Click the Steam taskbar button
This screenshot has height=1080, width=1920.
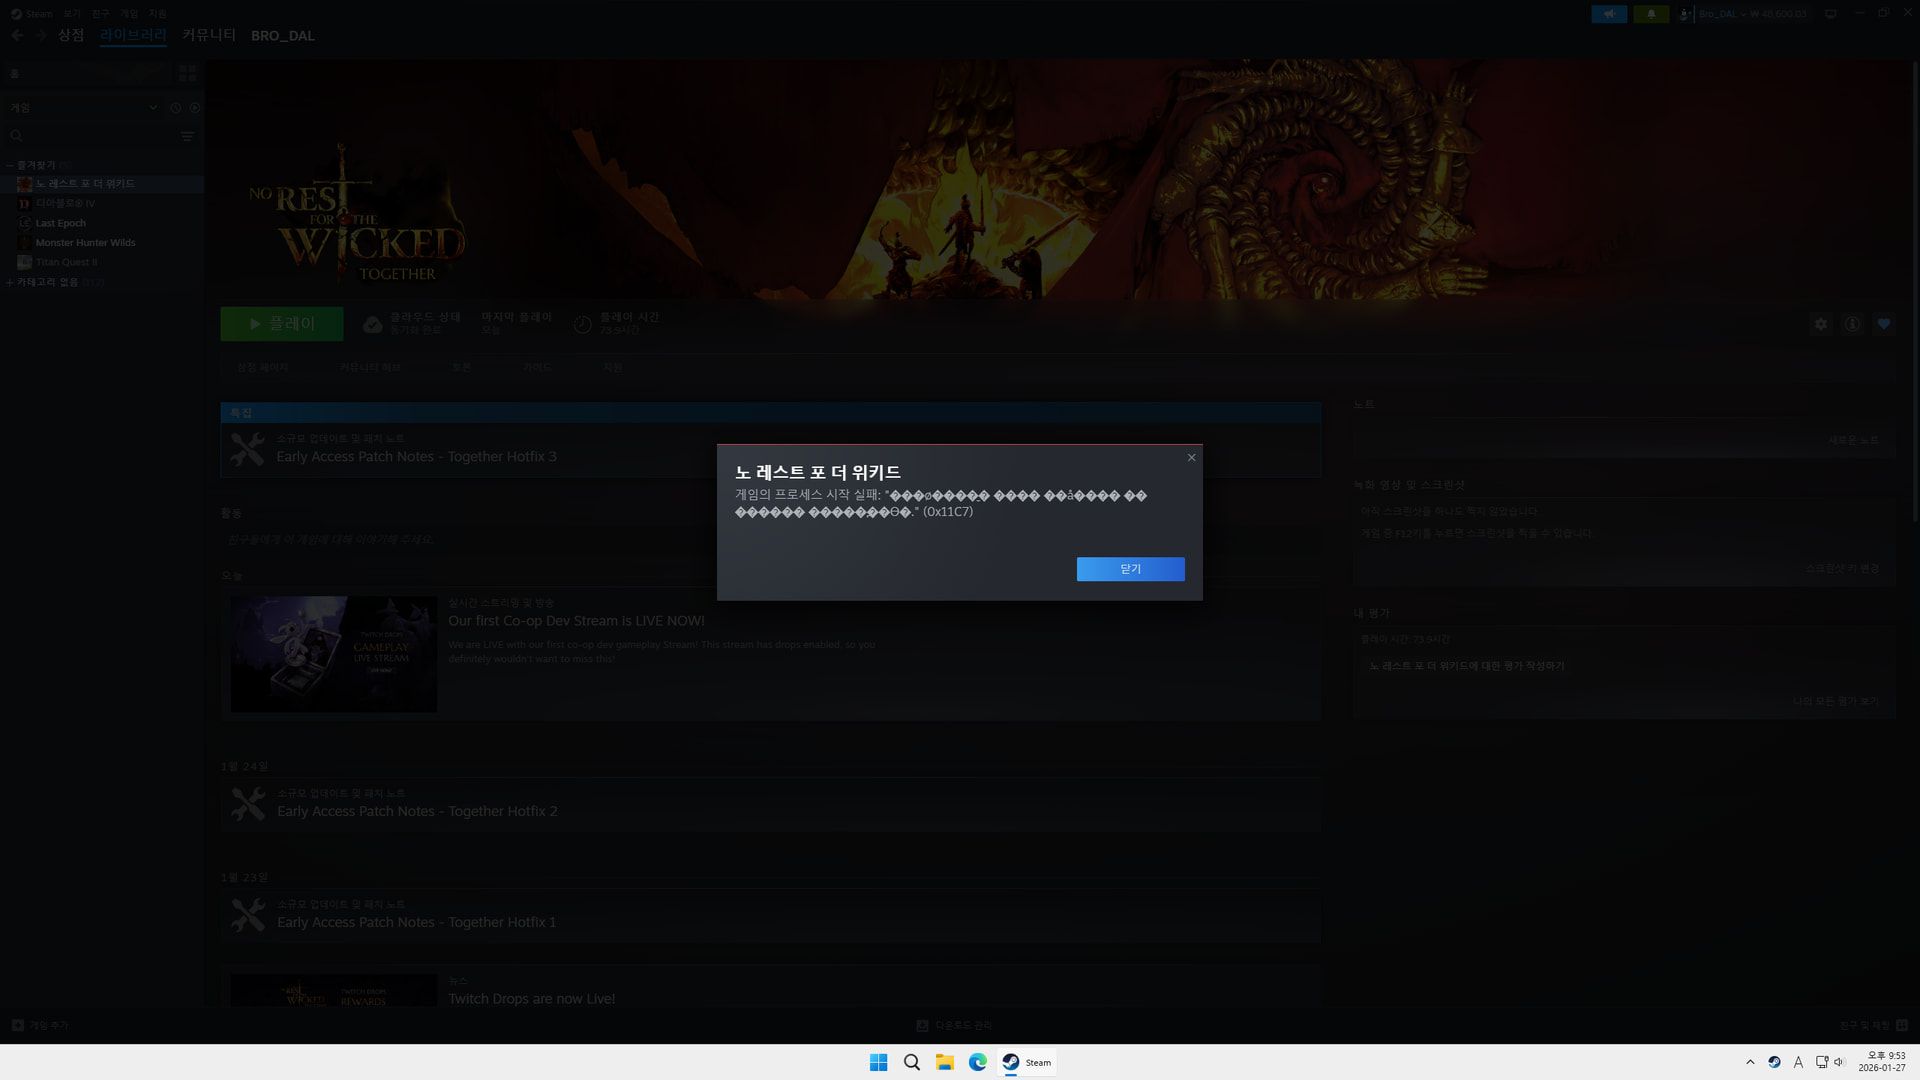(1026, 1062)
